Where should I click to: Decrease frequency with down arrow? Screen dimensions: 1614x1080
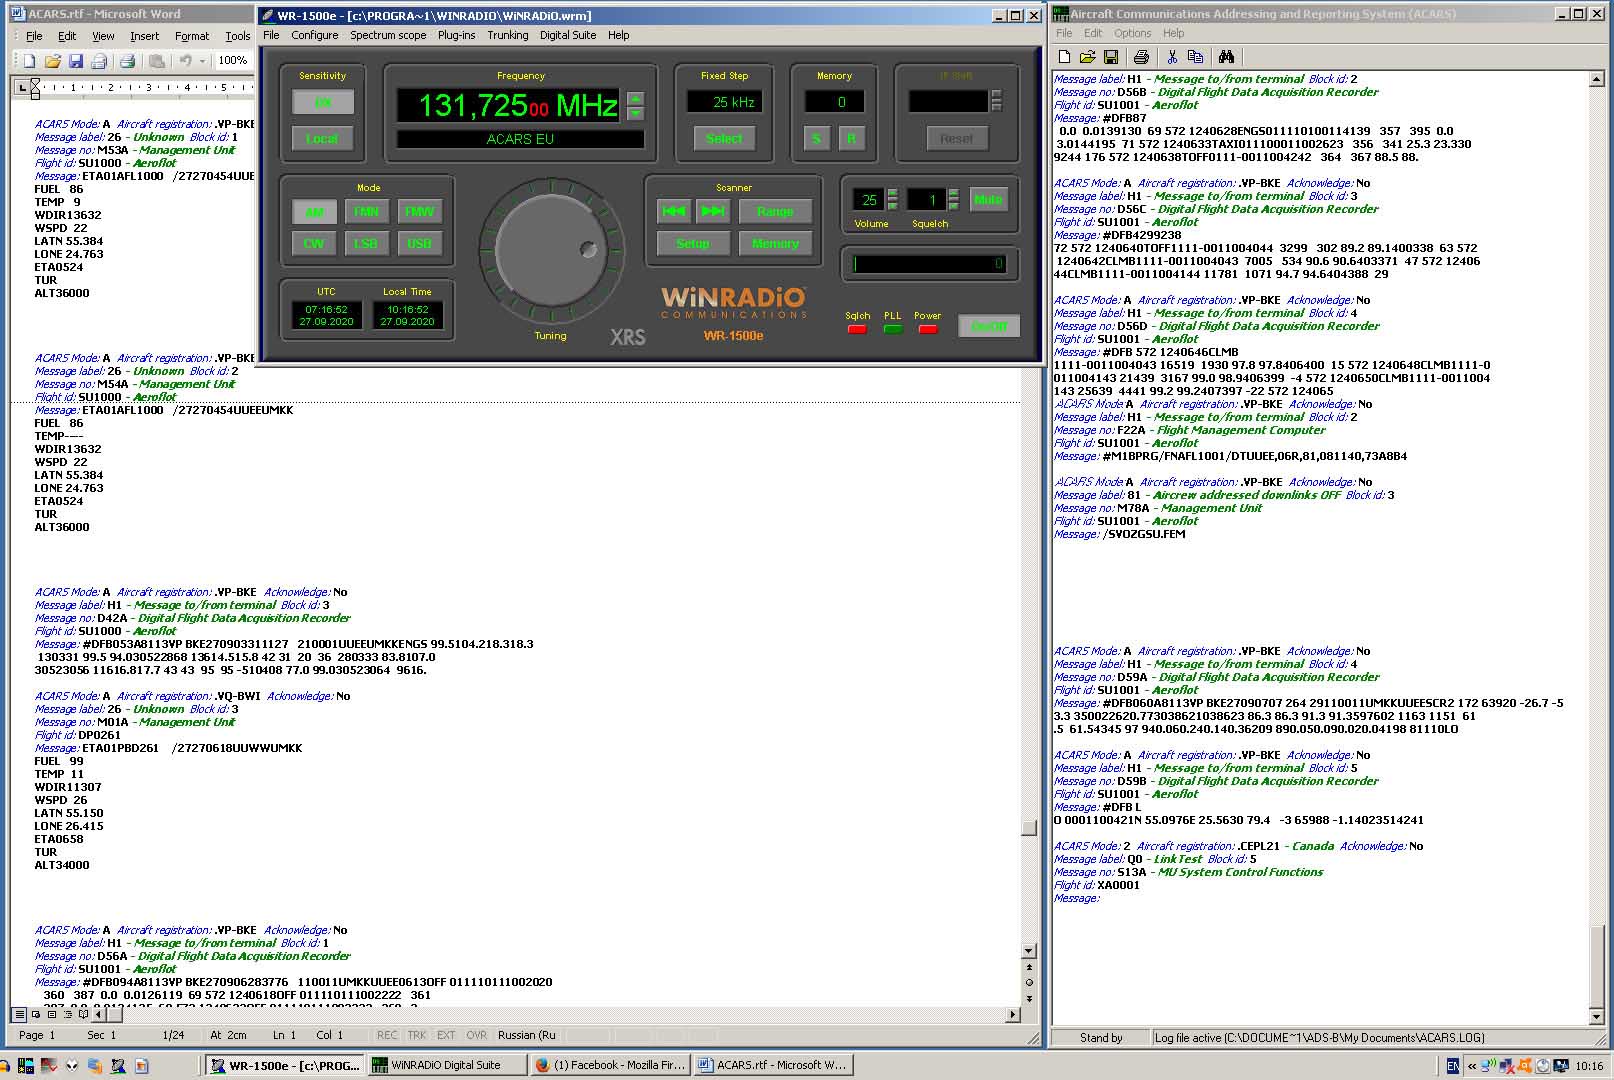[635, 112]
